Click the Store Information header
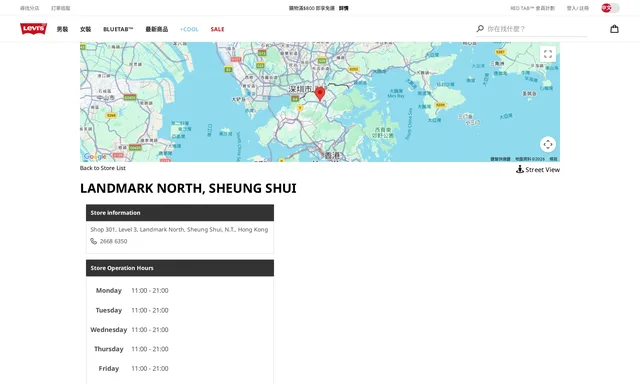Image resolution: width=640 pixels, height=384 pixels. (x=180, y=213)
